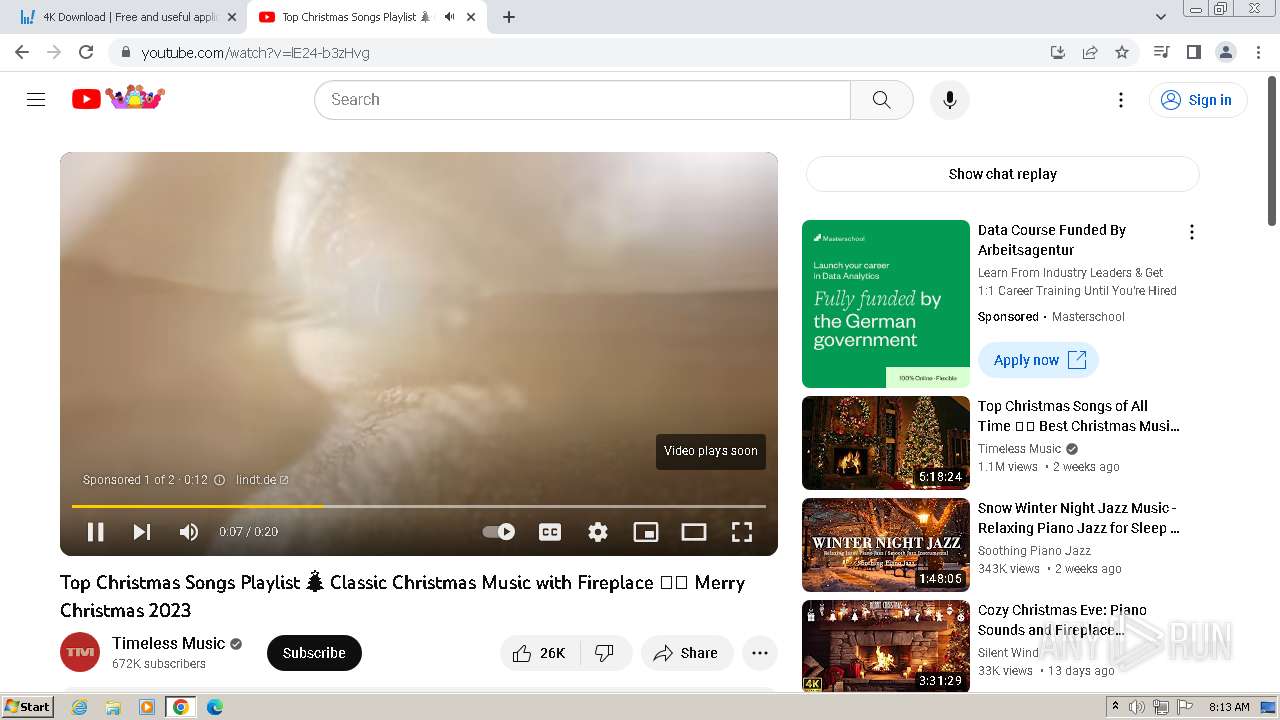Visit lindt.de advertiser link
This screenshot has height=720, width=1280.
(x=262, y=480)
